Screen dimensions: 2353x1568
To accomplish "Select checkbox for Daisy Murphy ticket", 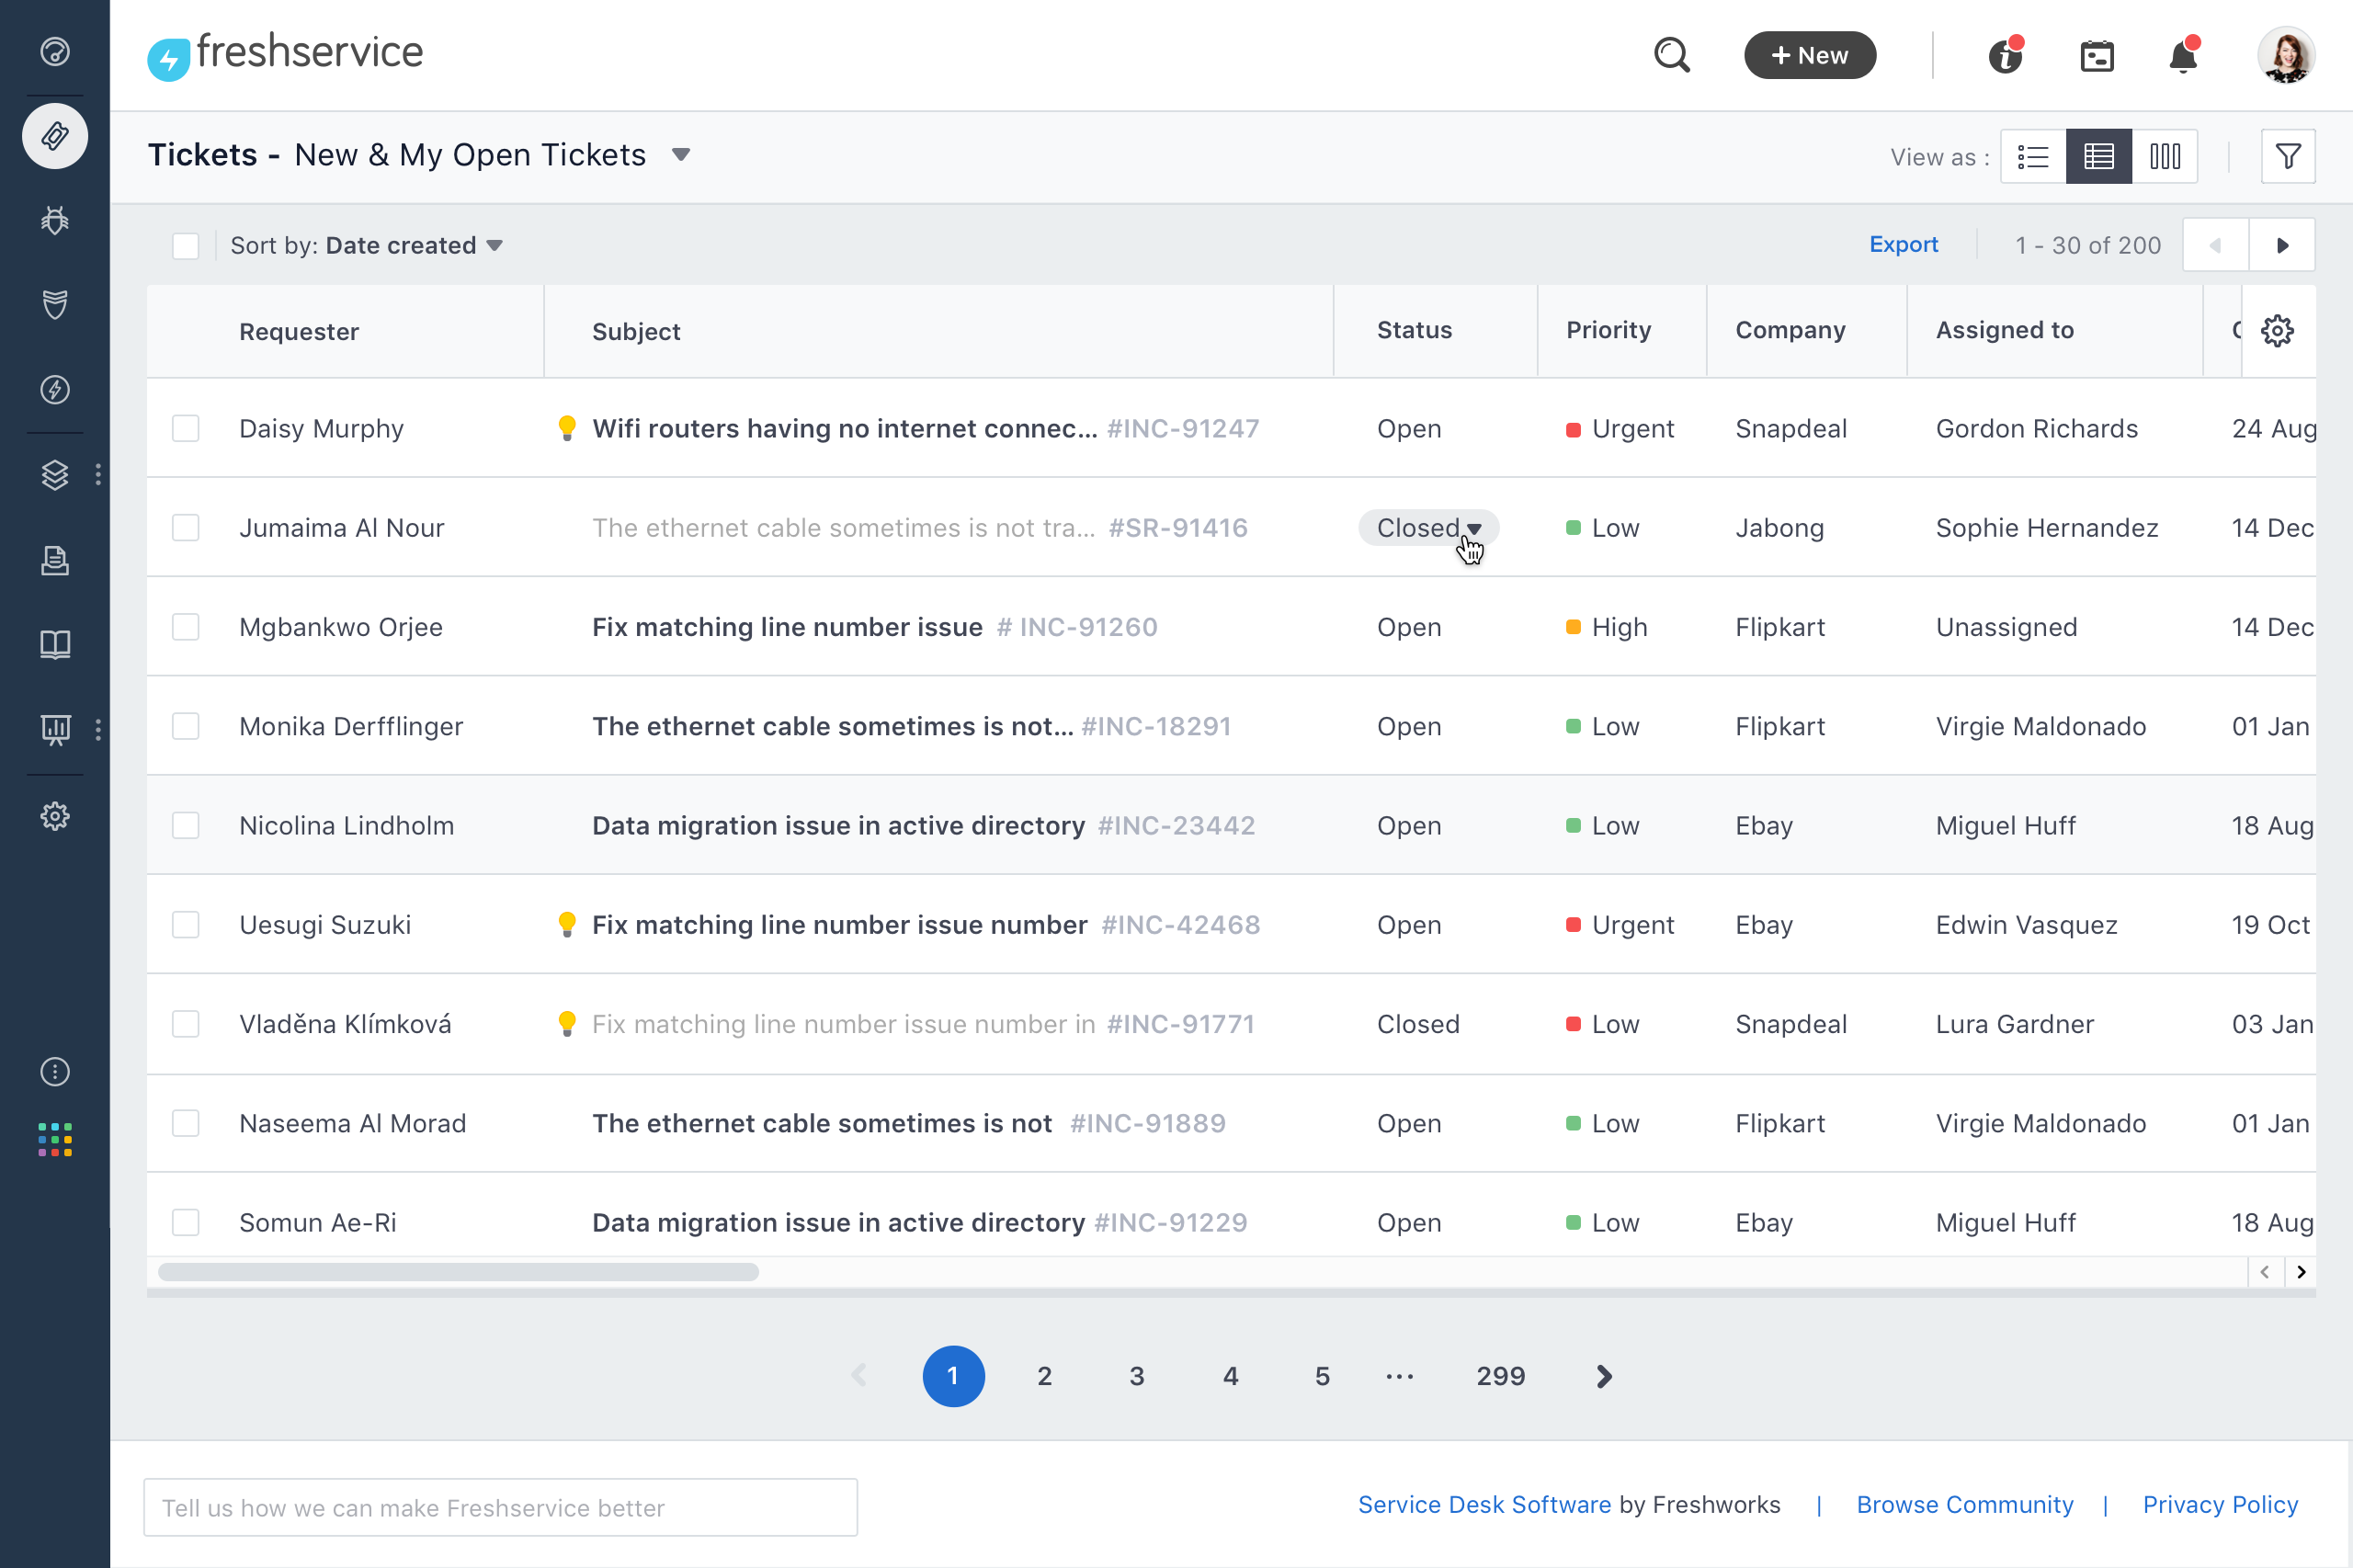I will coord(186,428).
